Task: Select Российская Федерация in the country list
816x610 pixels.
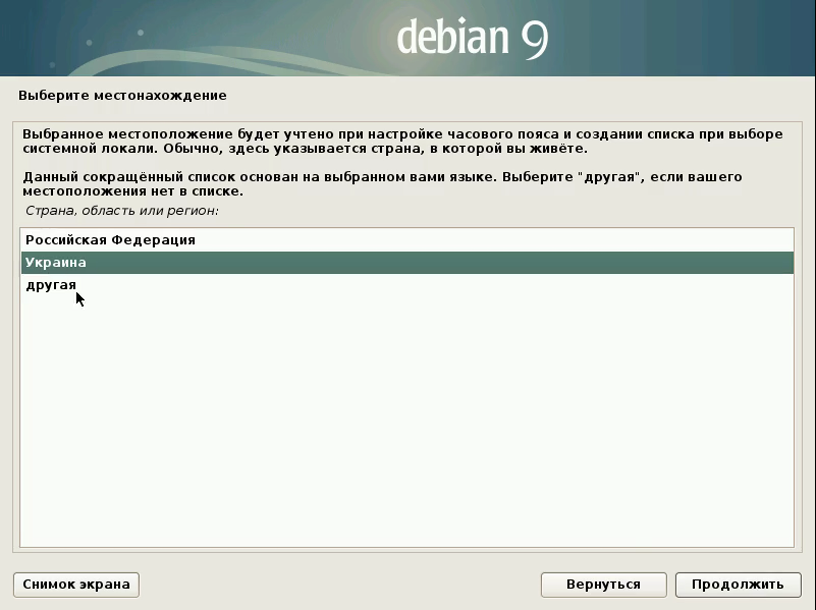Action: coord(110,240)
